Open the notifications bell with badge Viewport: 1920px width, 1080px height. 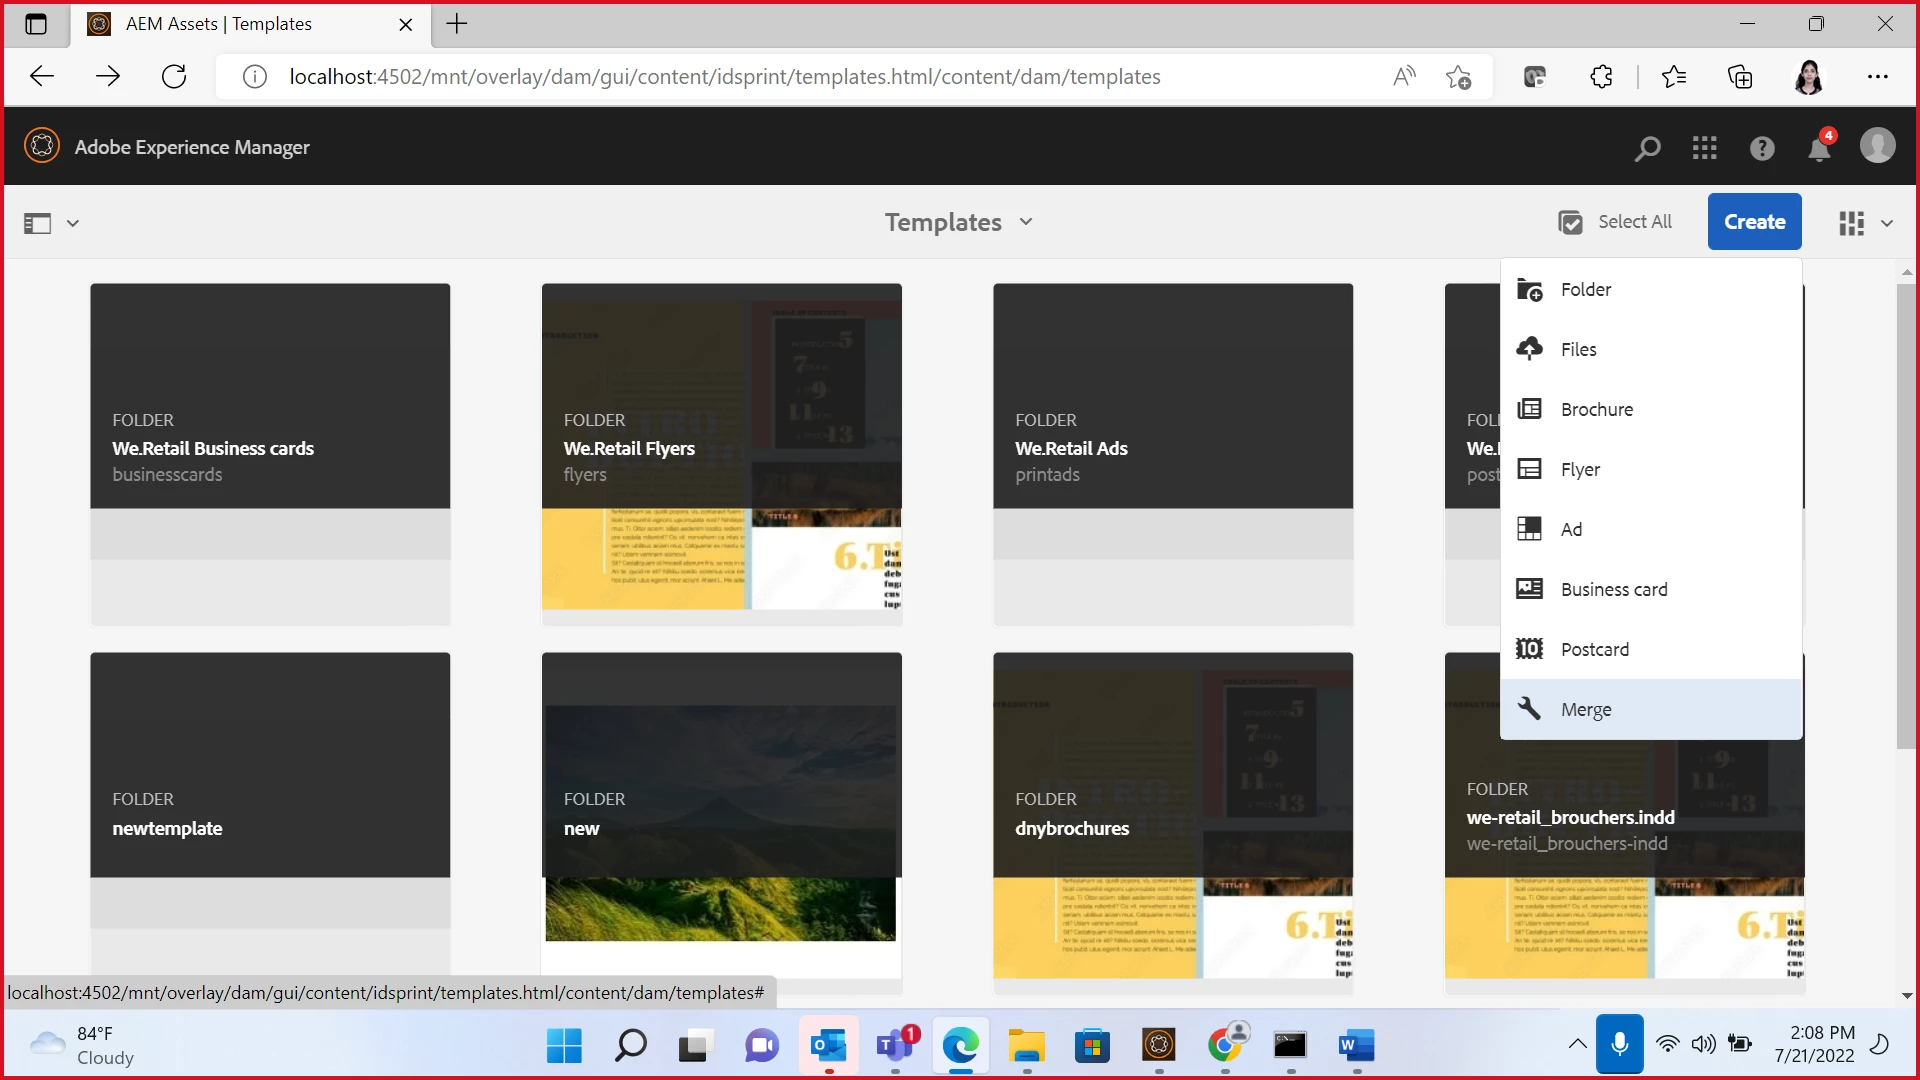click(1819, 149)
